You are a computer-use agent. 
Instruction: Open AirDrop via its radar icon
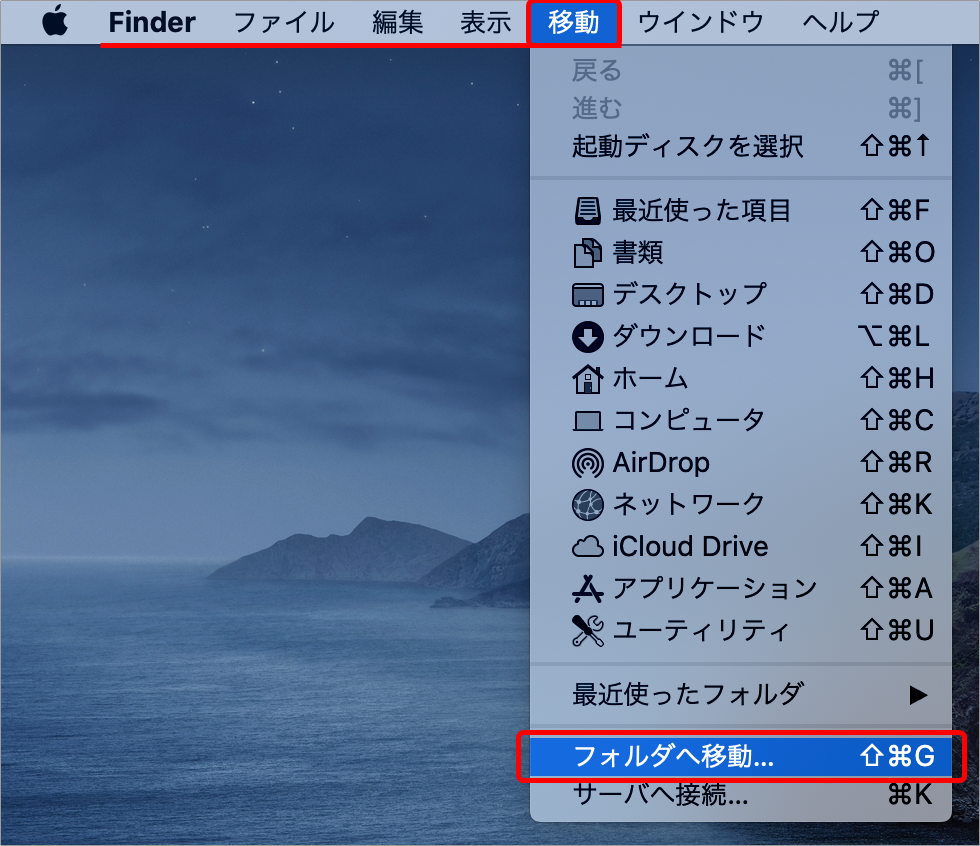[588, 463]
